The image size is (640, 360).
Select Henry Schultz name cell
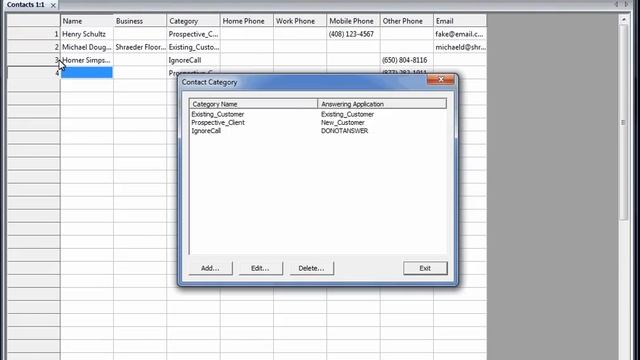87,34
